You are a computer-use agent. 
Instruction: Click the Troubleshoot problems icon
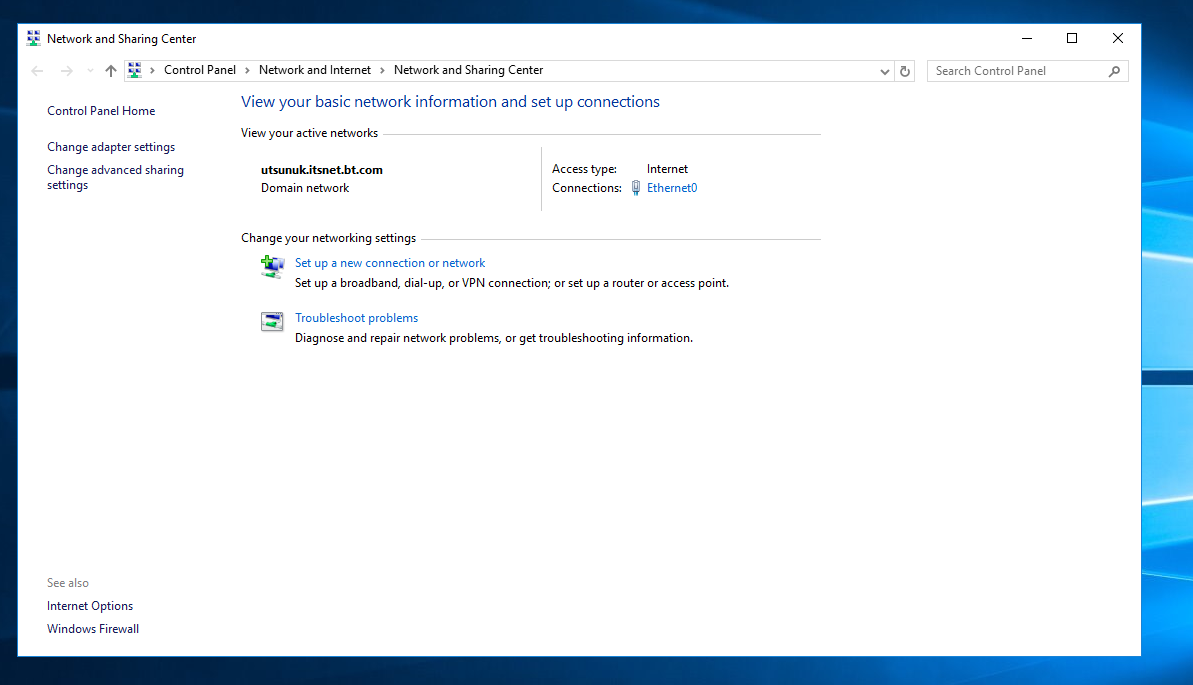[272, 321]
